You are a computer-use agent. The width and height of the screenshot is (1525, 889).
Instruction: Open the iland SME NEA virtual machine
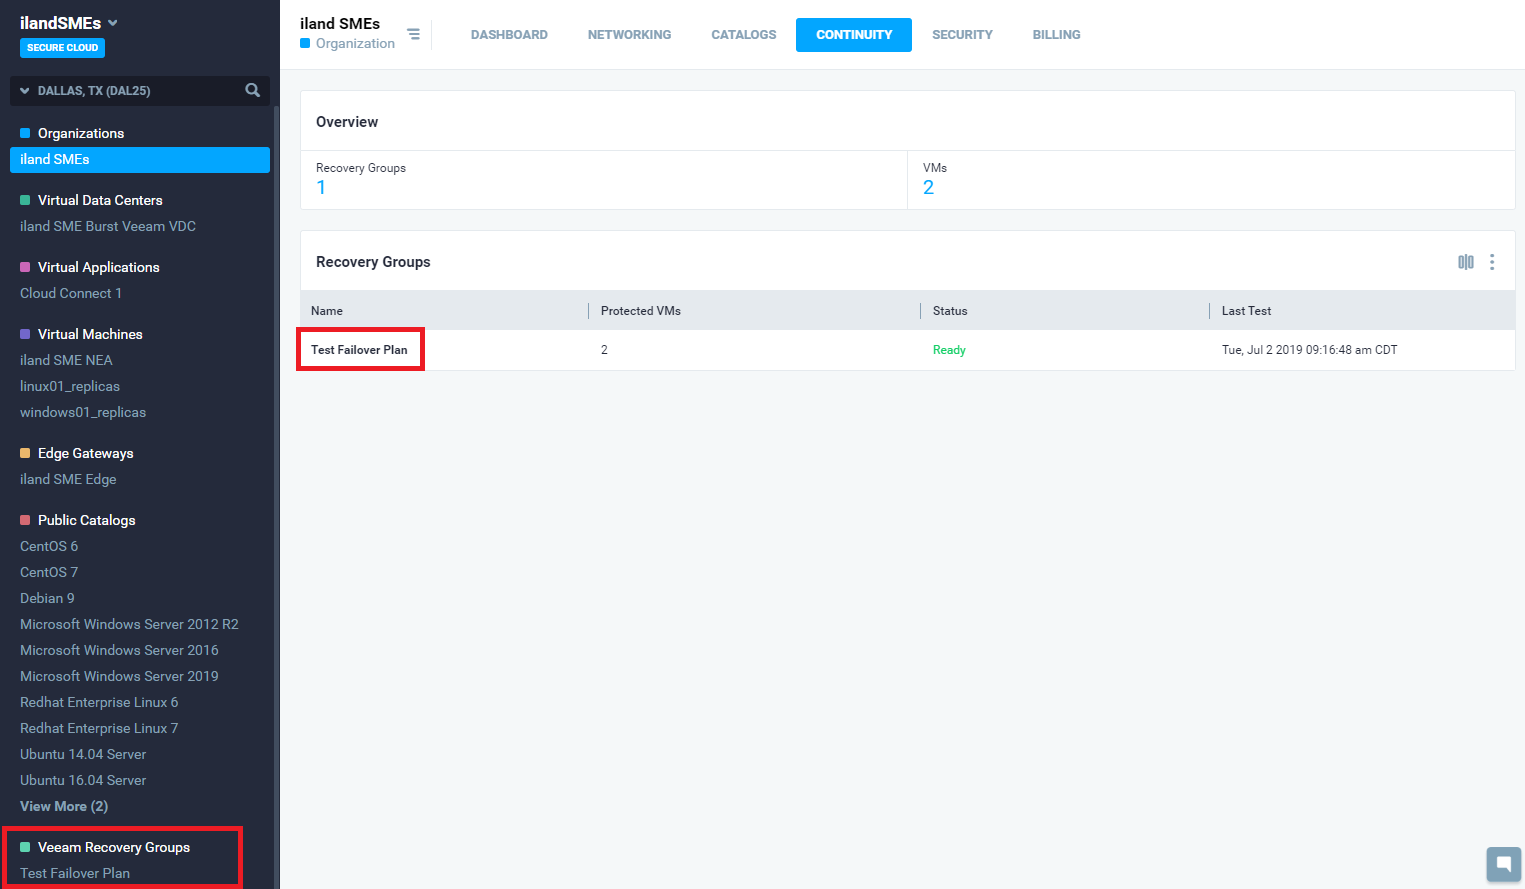coord(66,360)
